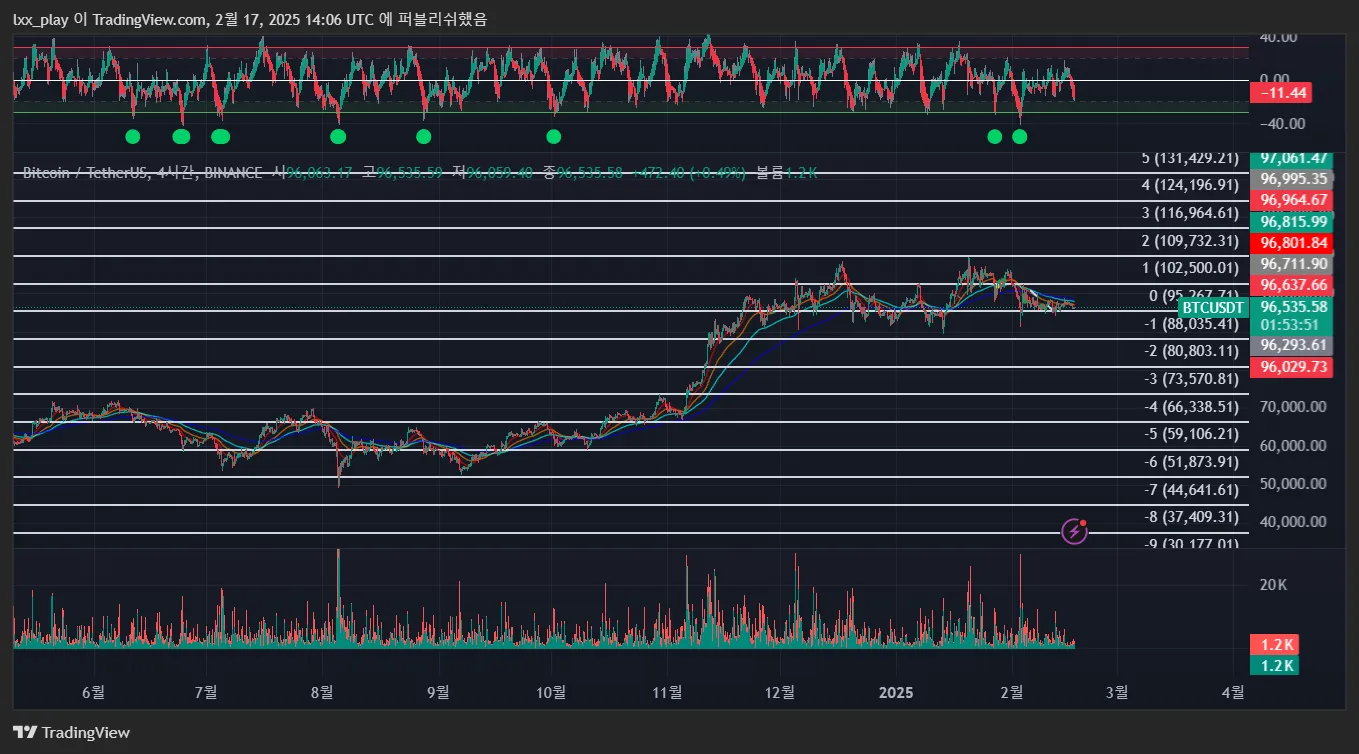Click the purple lightning bolt replay icon
This screenshot has width=1359, height=754.
1074,531
